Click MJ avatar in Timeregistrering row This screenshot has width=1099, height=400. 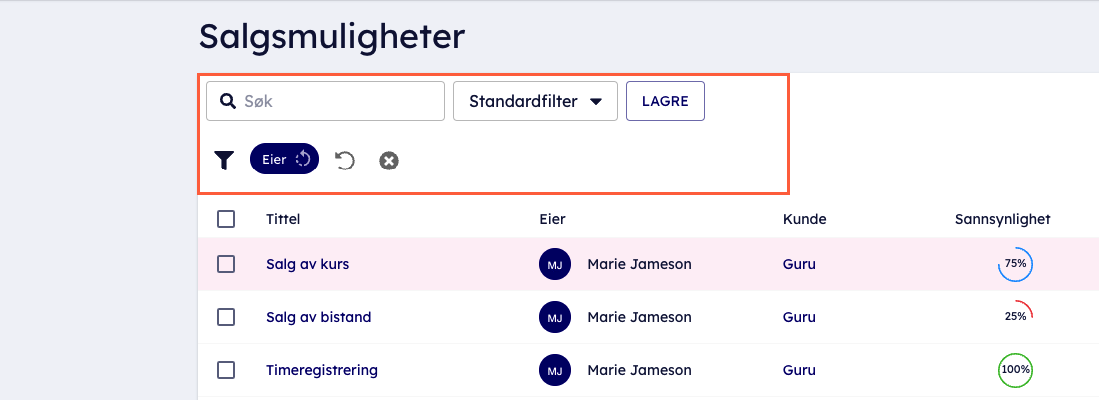tap(555, 370)
